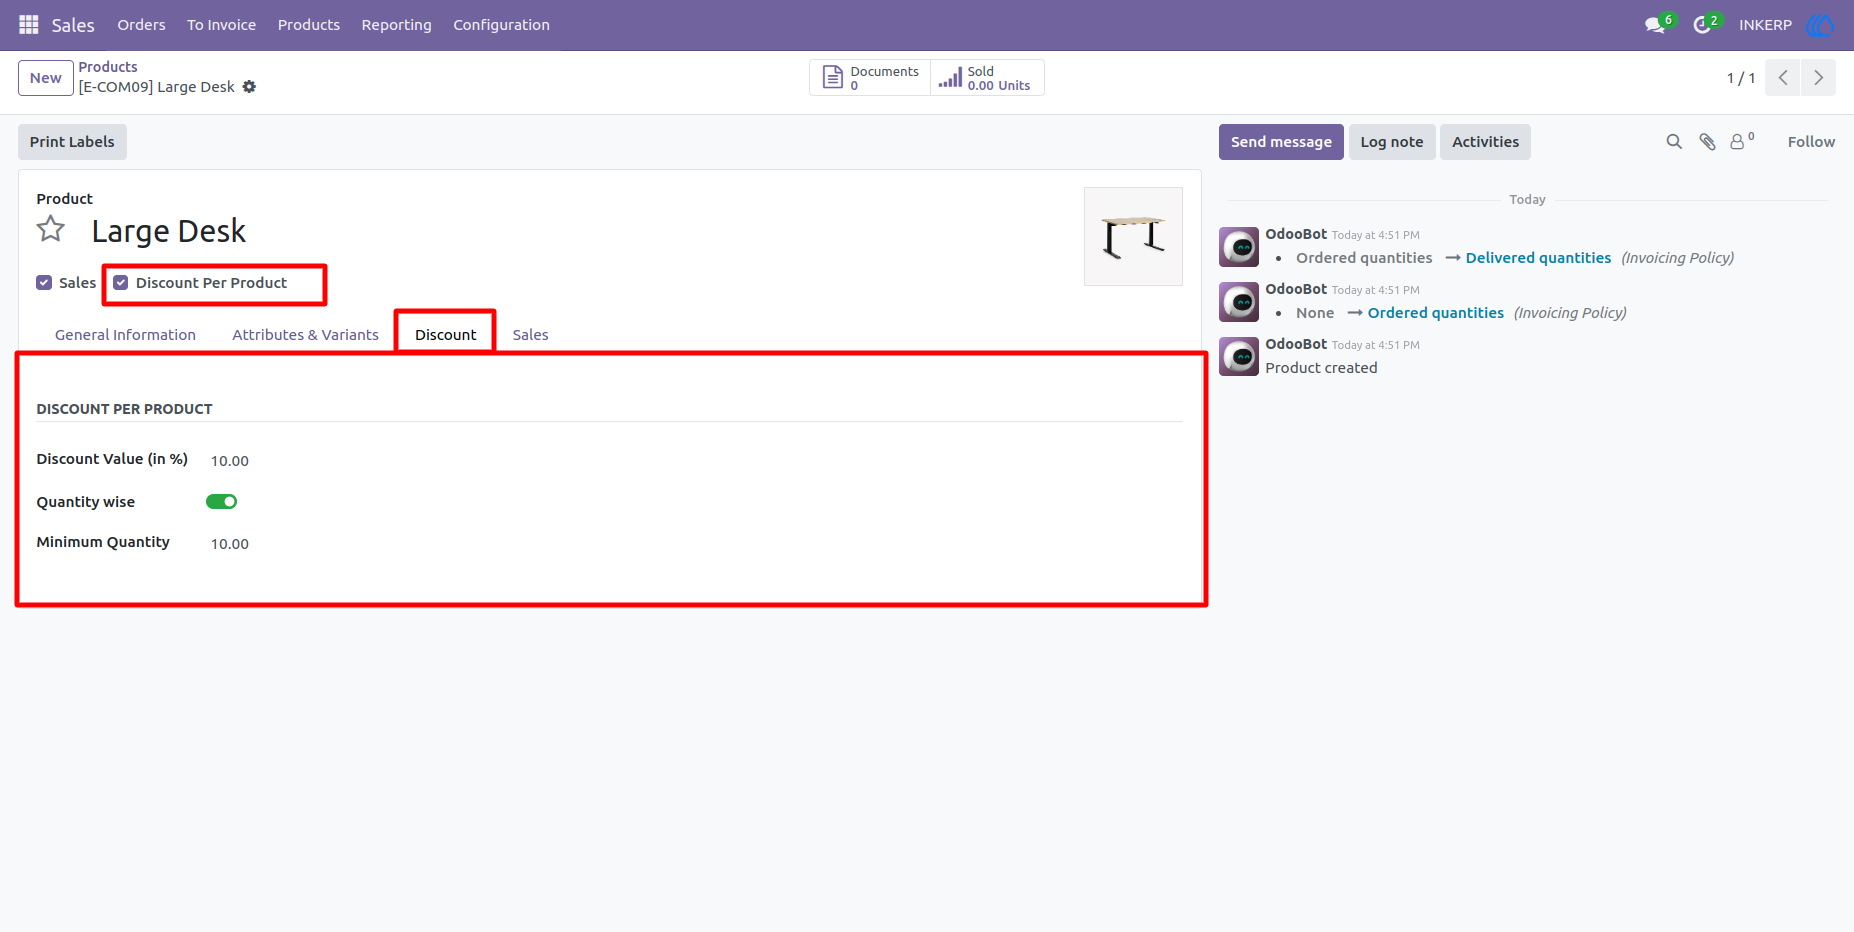Search messages in chatter
This screenshot has height=932, width=1854.
[x=1674, y=142]
